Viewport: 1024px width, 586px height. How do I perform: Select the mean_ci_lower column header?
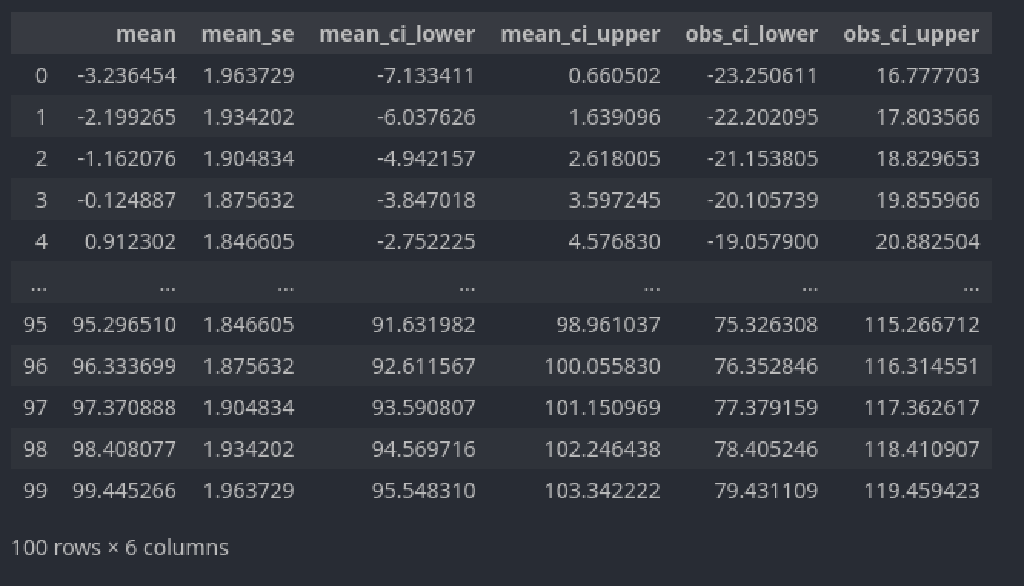pos(397,34)
